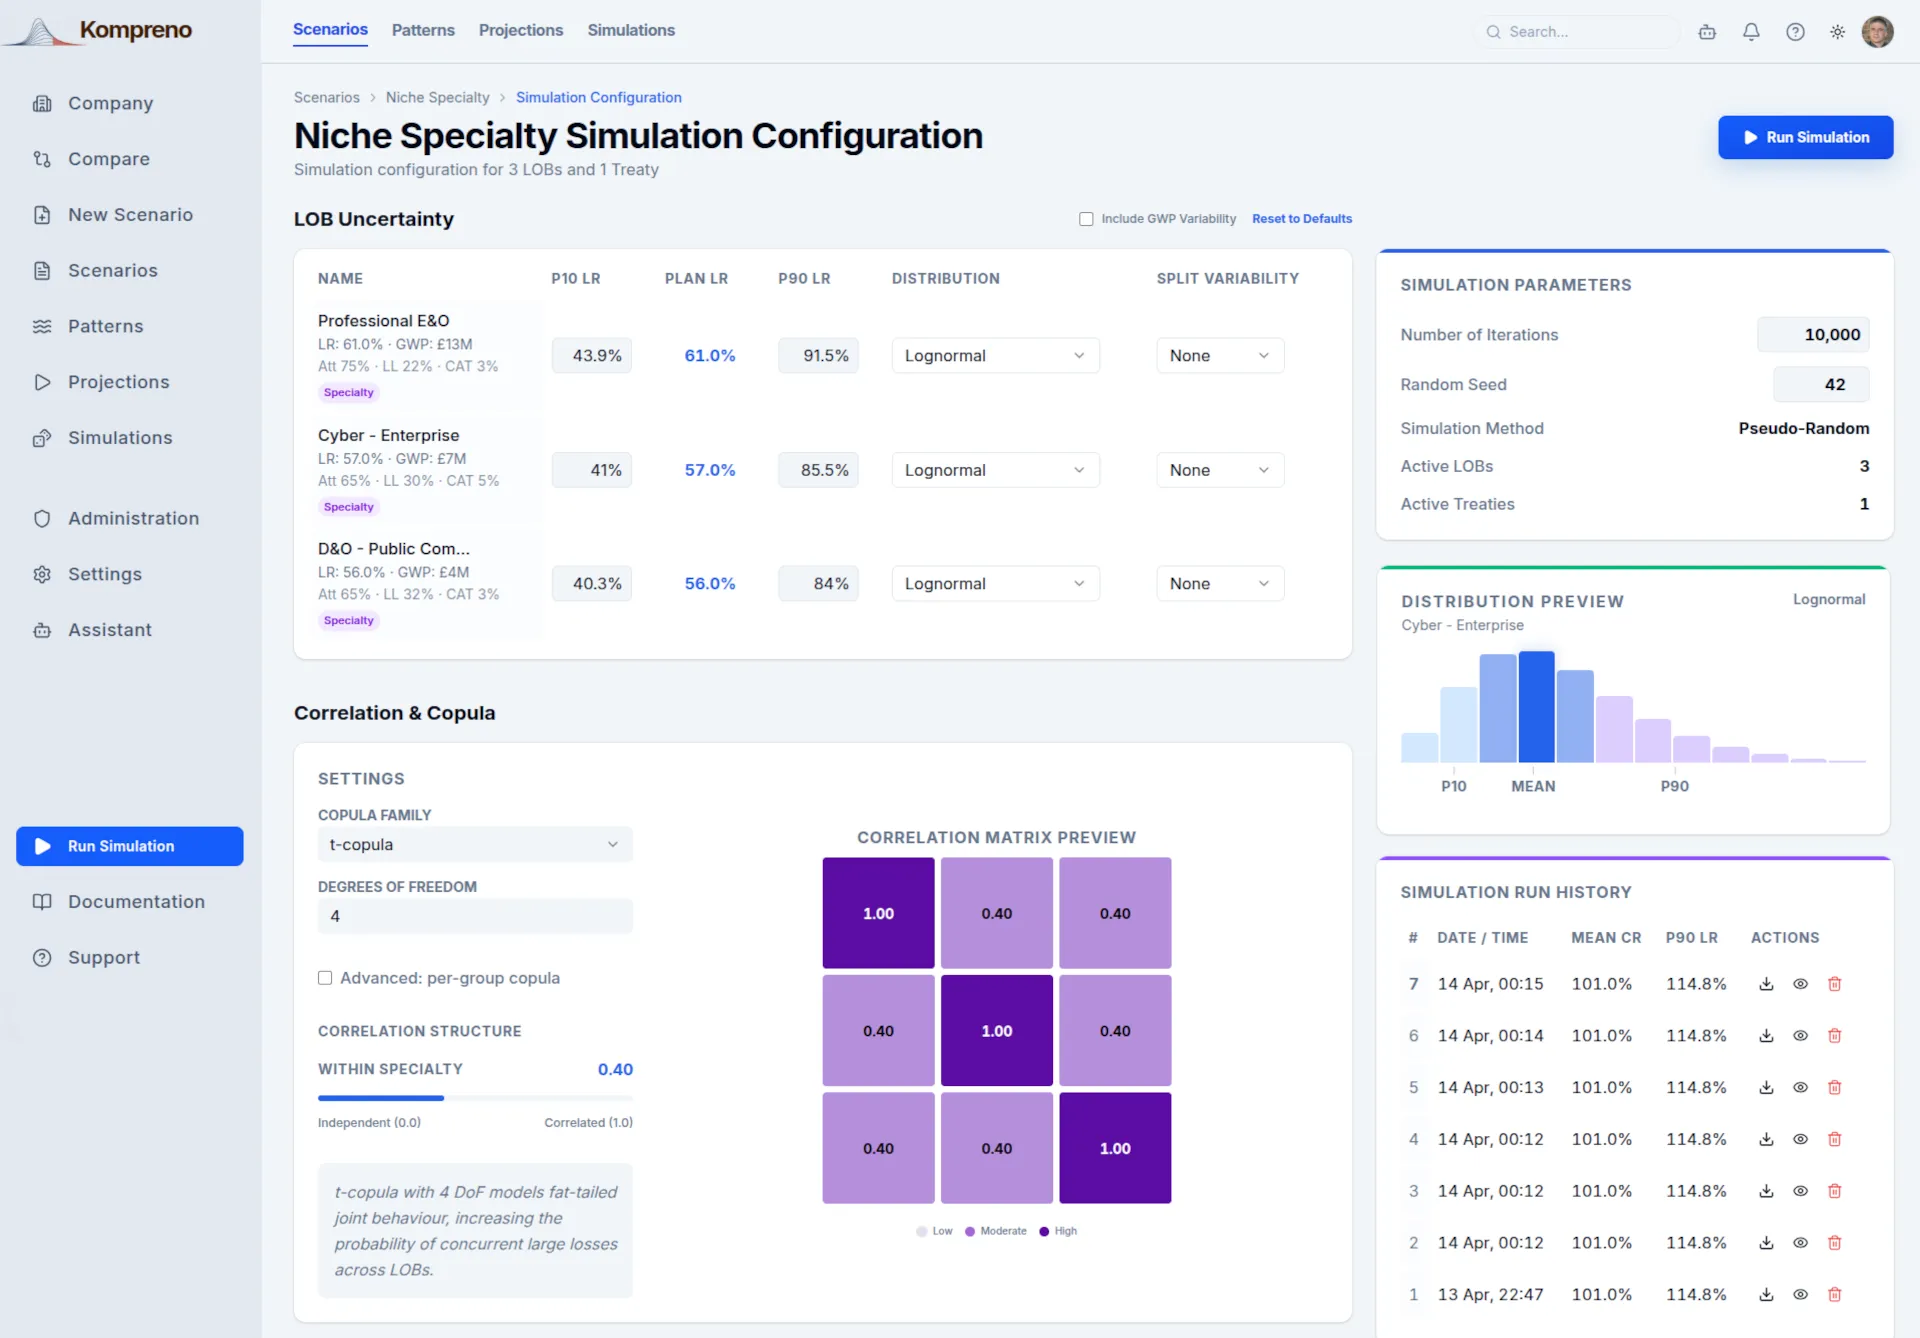This screenshot has height=1338, width=1920.
Task: View run 5 with the eye icon
Action: point(1800,1088)
